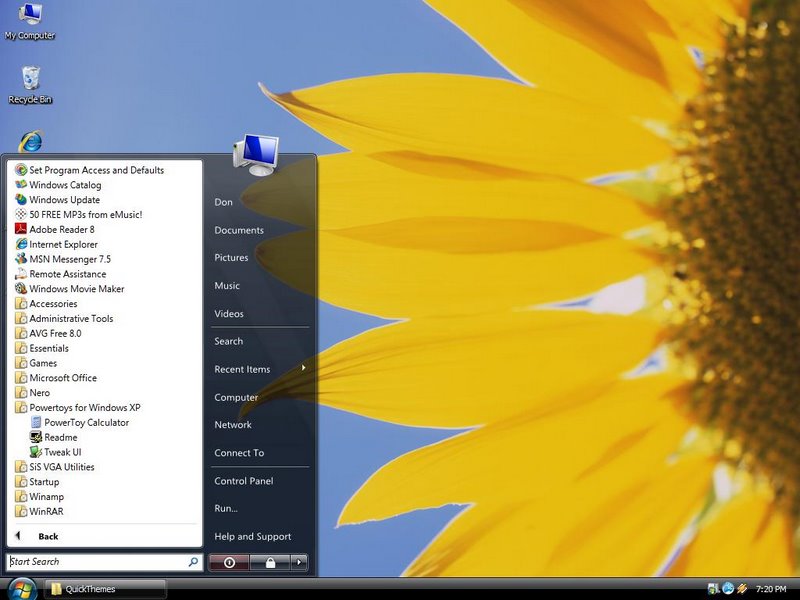The image size is (800, 600).
Task: Collapse the Powertoys for Windows XP folder
Action: [78, 407]
